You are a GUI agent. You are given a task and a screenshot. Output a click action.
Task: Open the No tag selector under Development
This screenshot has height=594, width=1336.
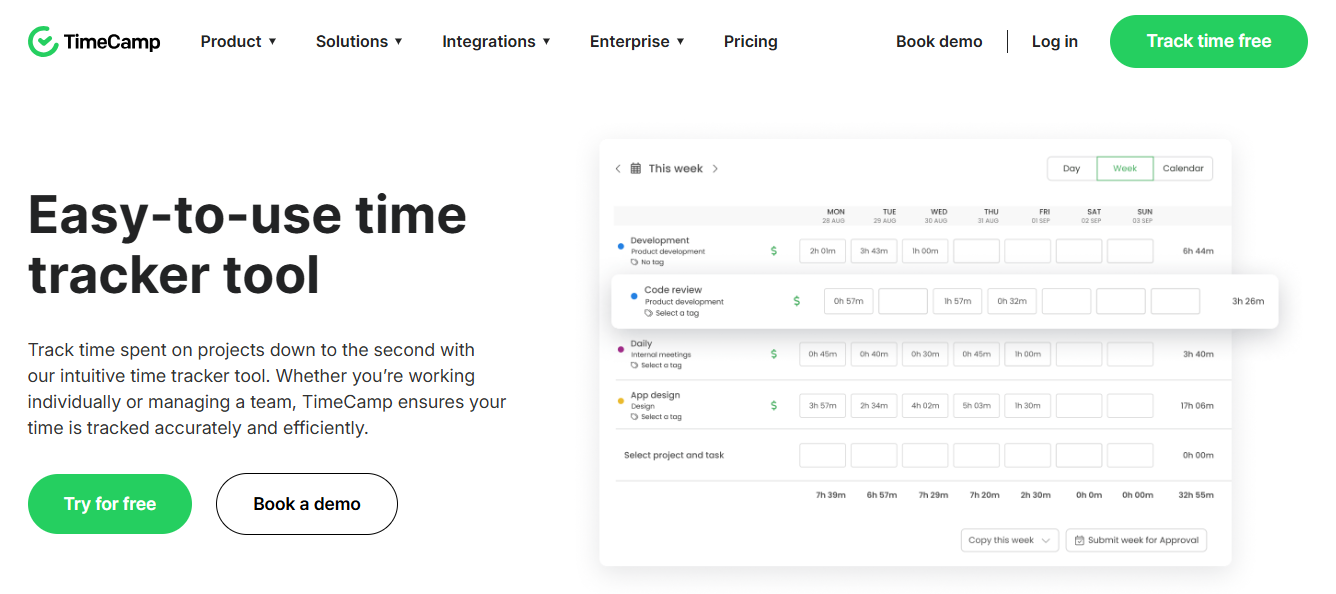pyautogui.click(x=647, y=262)
